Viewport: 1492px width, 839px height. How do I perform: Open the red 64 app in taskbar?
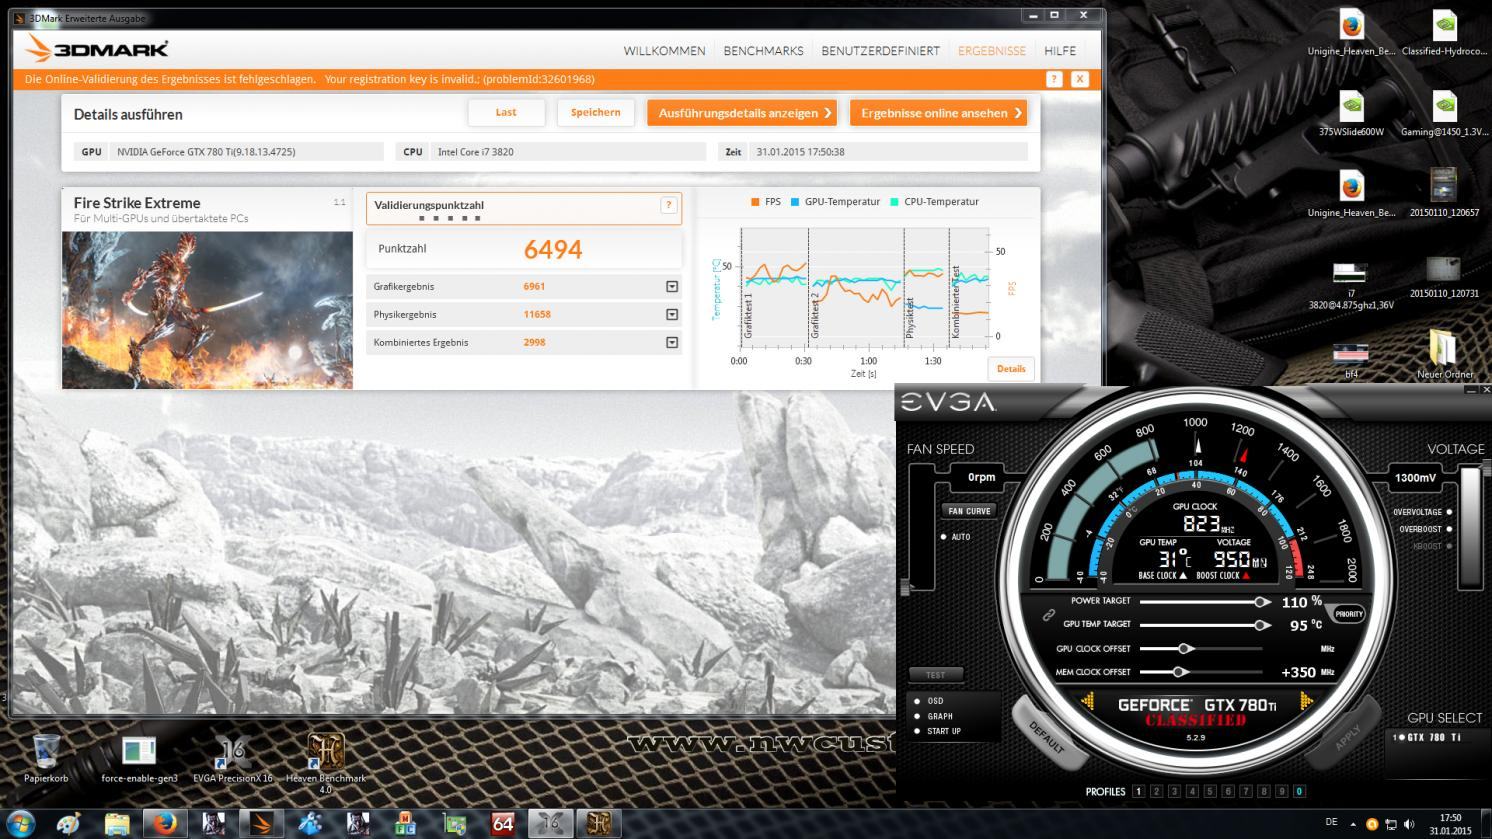pos(503,824)
